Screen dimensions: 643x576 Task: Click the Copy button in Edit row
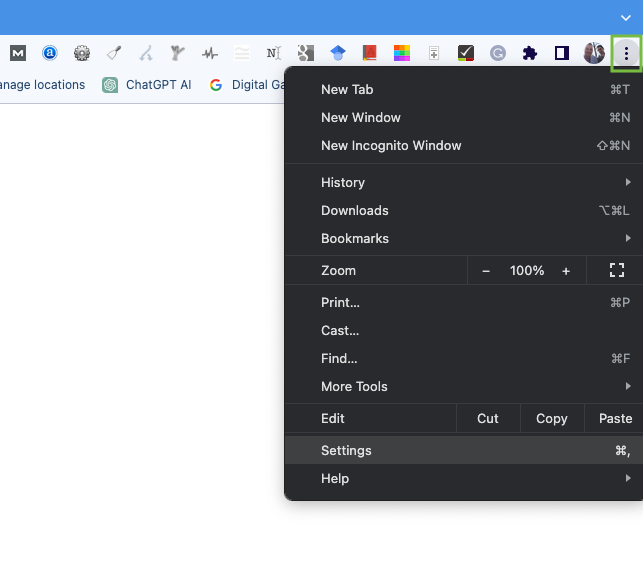pos(551,418)
